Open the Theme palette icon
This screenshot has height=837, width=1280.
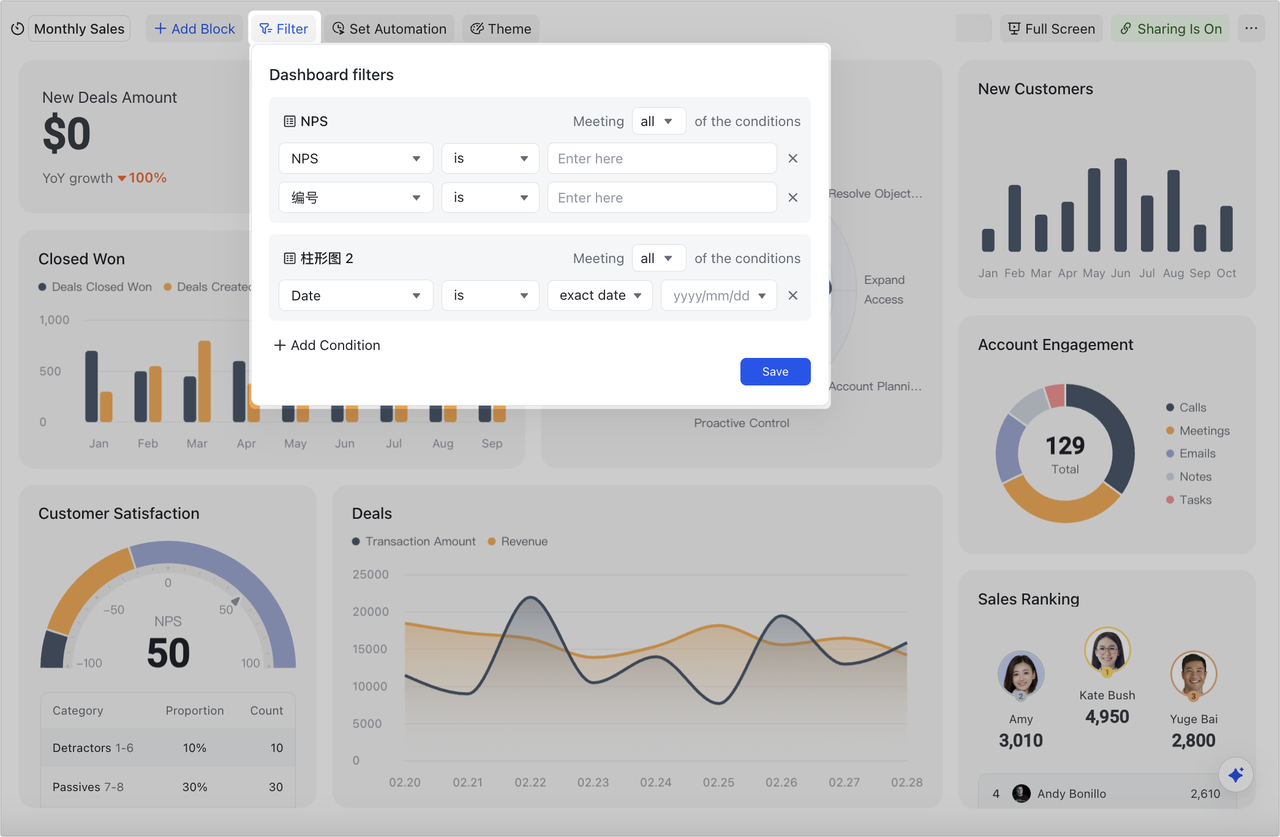[x=477, y=29]
